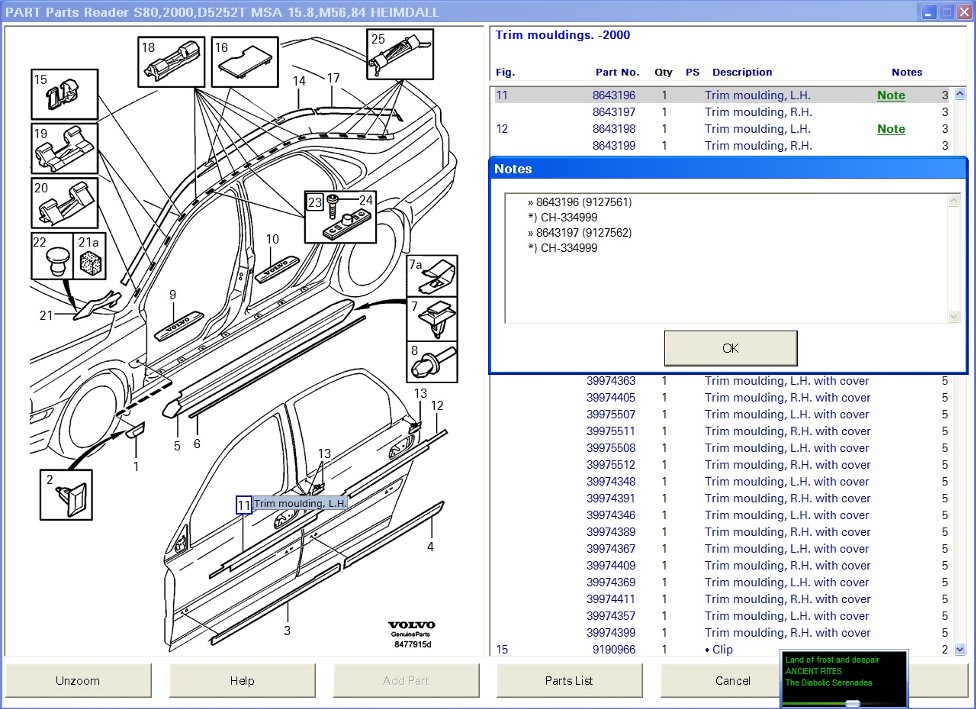Screen dimensions: 976x709
Task: Open Note link for part 8643196
Action: pos(890,96)
